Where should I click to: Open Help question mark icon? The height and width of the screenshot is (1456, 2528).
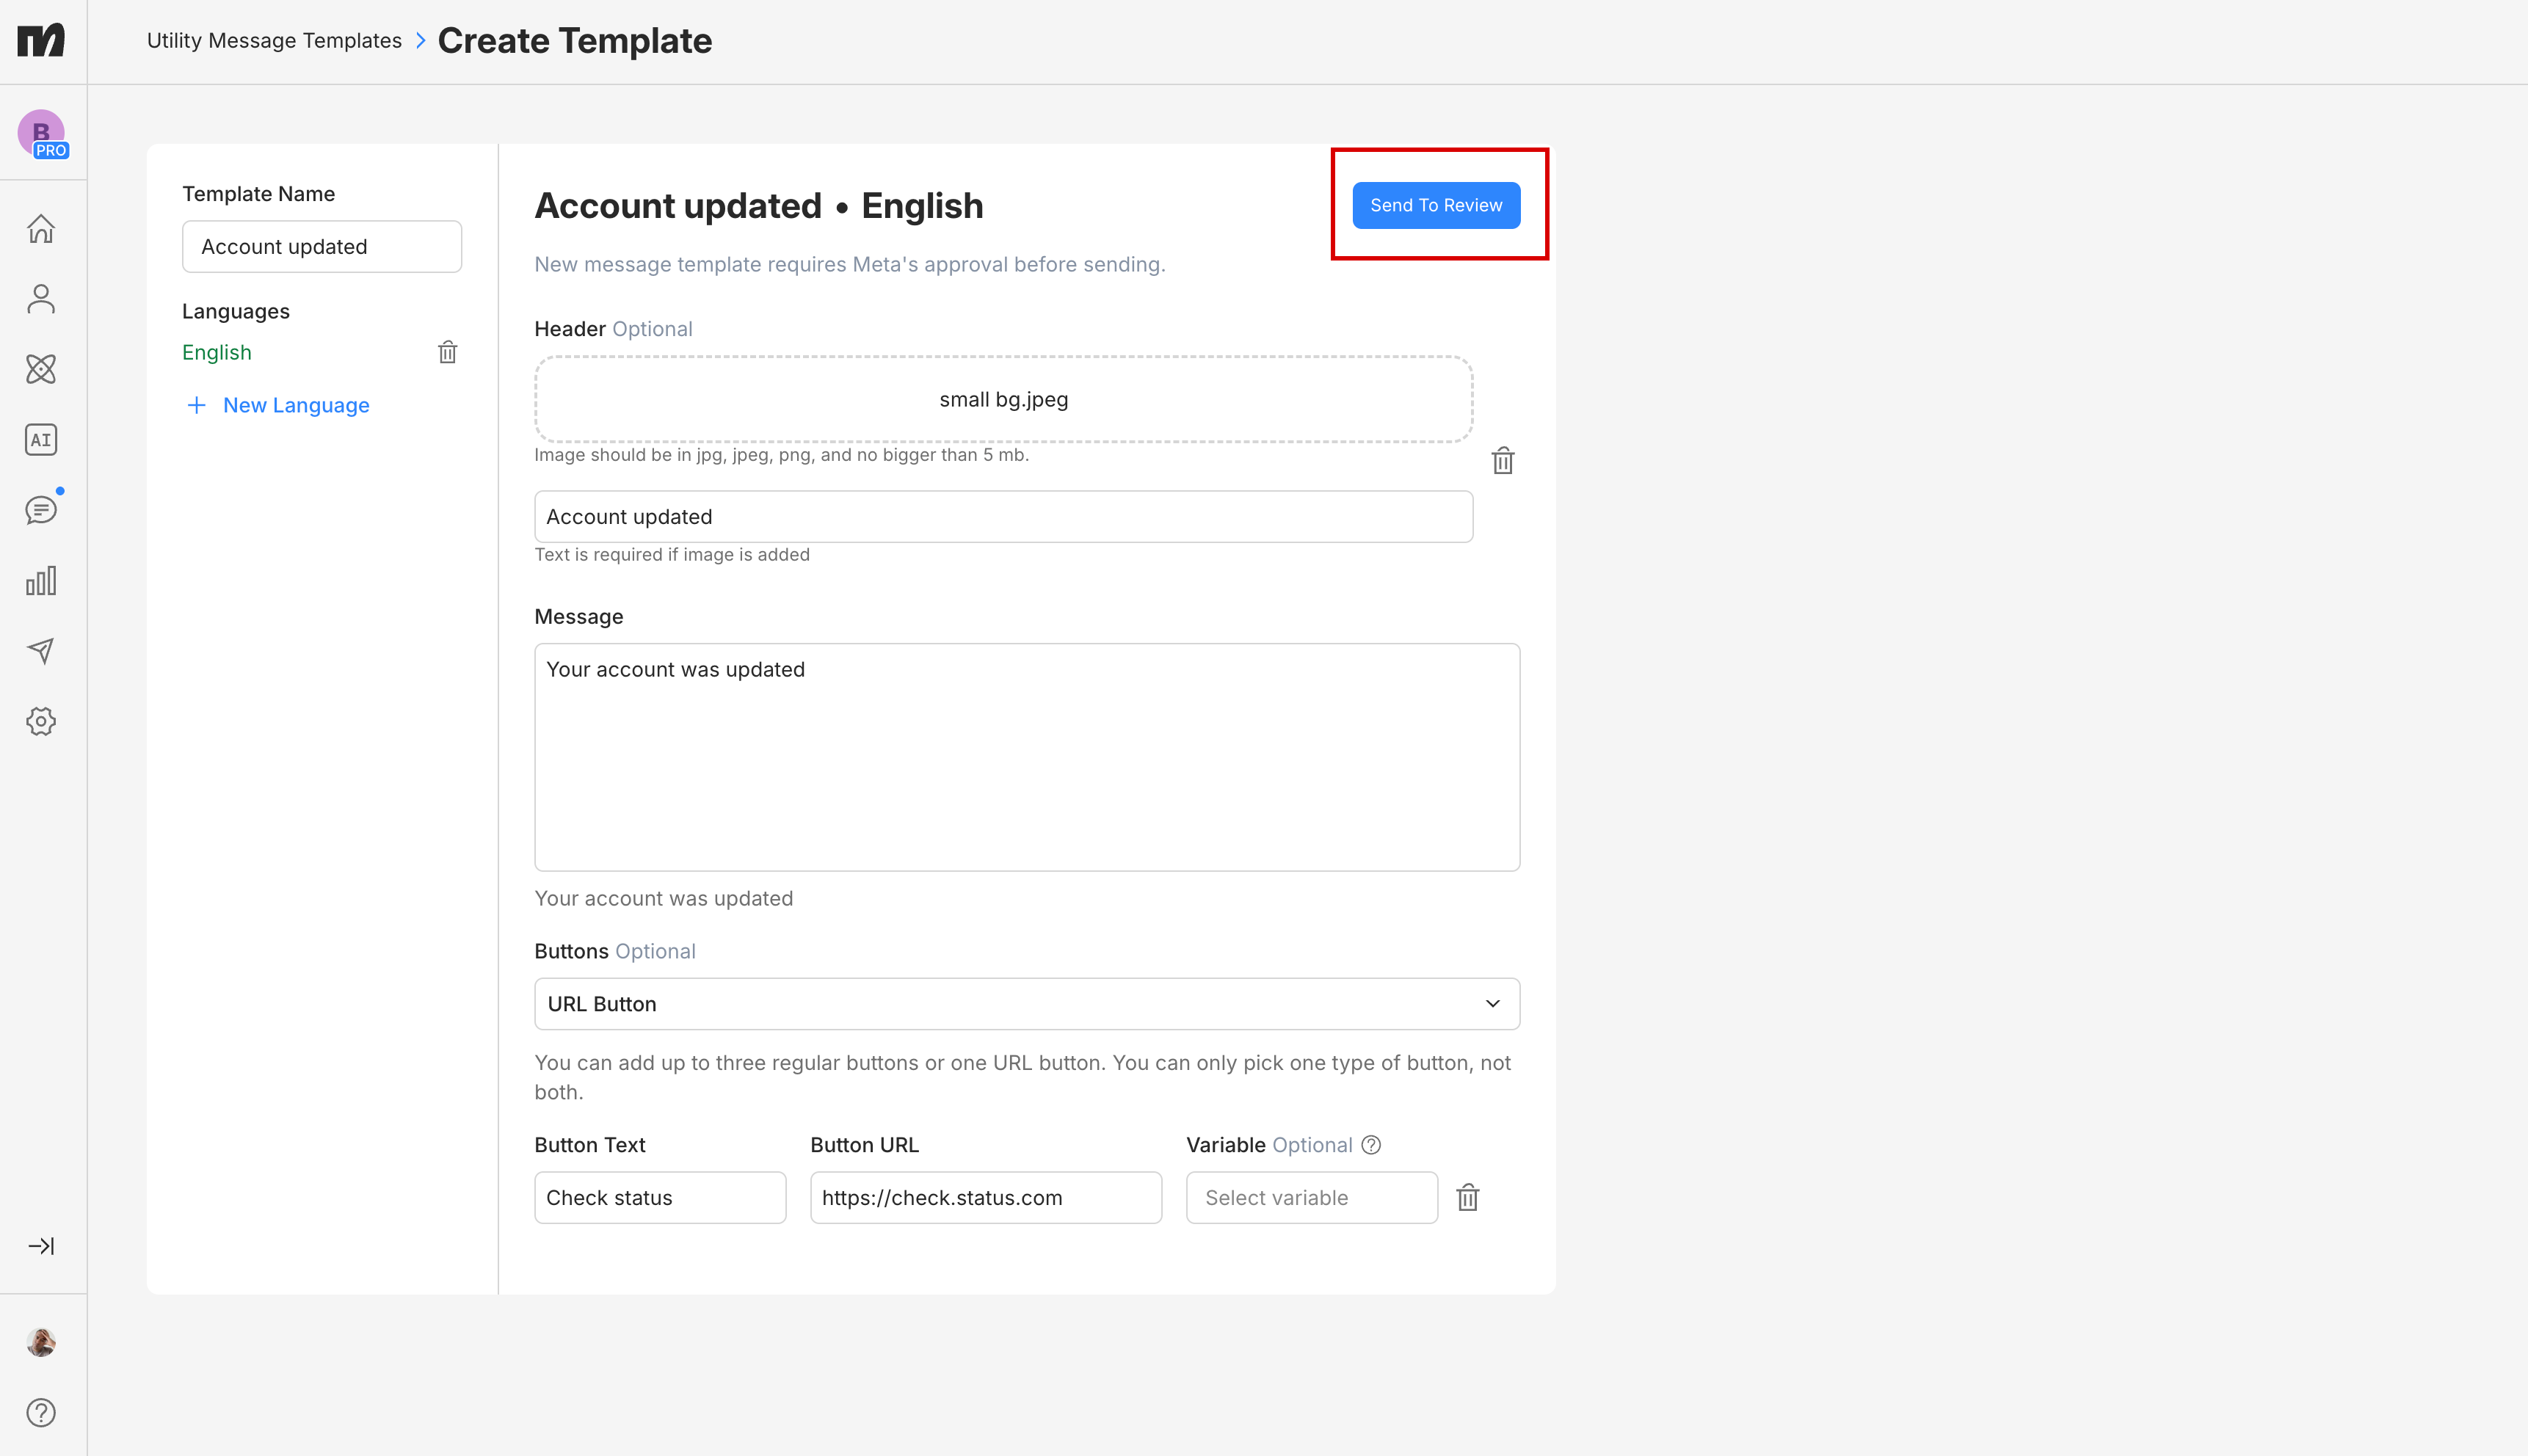(41, 1412)
